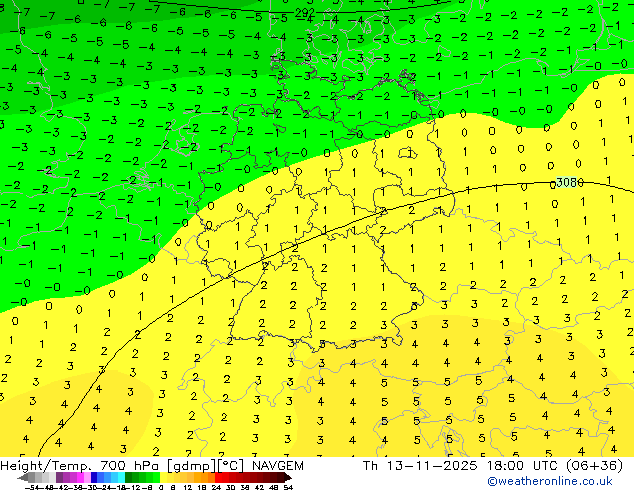Click the final 54 legend scale value
This screenshot has width=634, height=490.
click(x=287, y=487)
